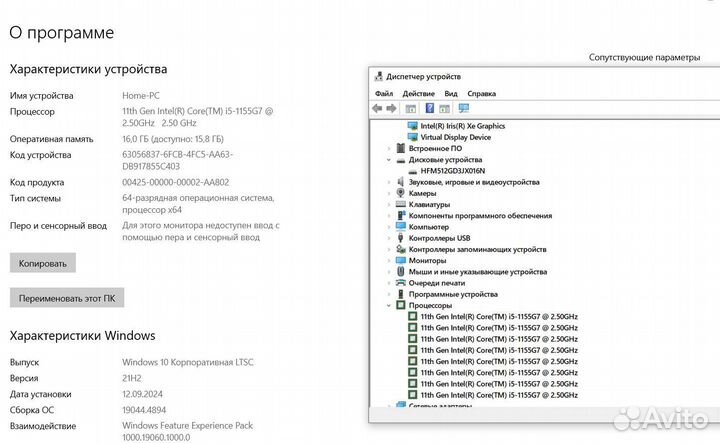
Task: Open the Вид menu
Action: click(451, 93)
